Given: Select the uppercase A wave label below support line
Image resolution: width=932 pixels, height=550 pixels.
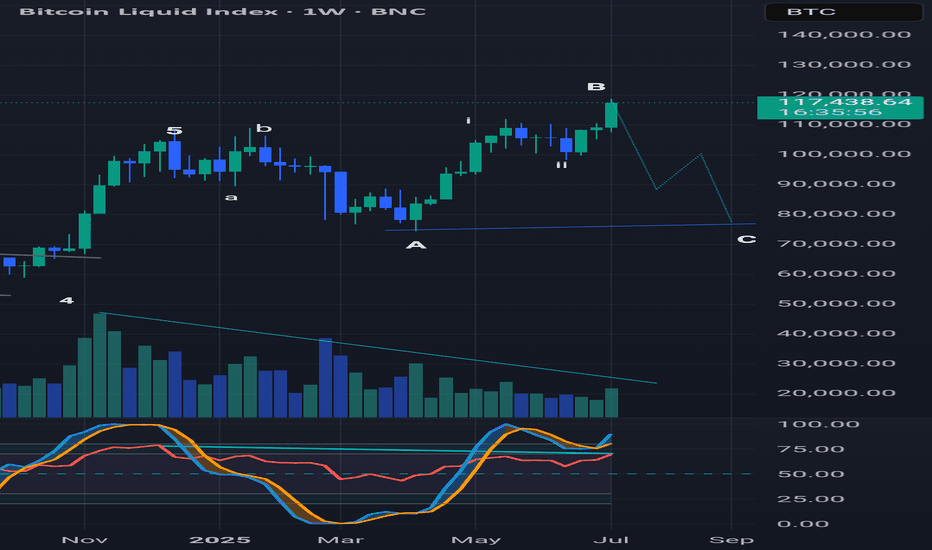Looking at the screenshot, I should 416,245.
